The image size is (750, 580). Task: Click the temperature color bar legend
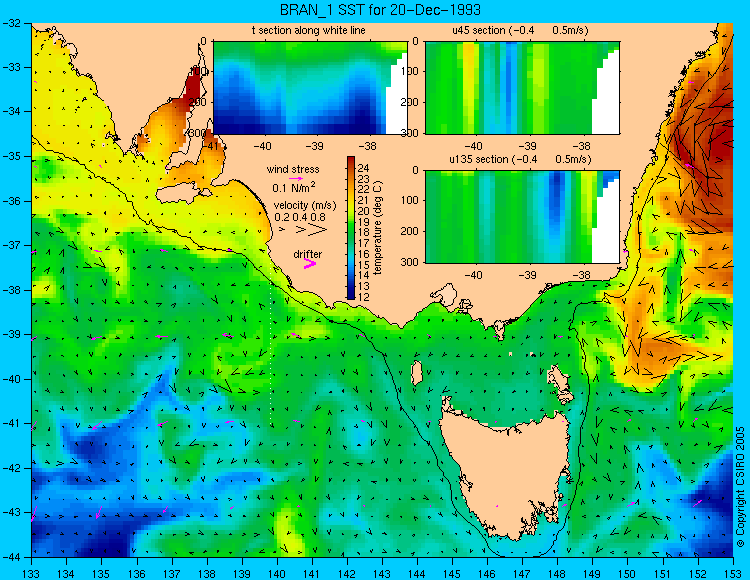351,228
